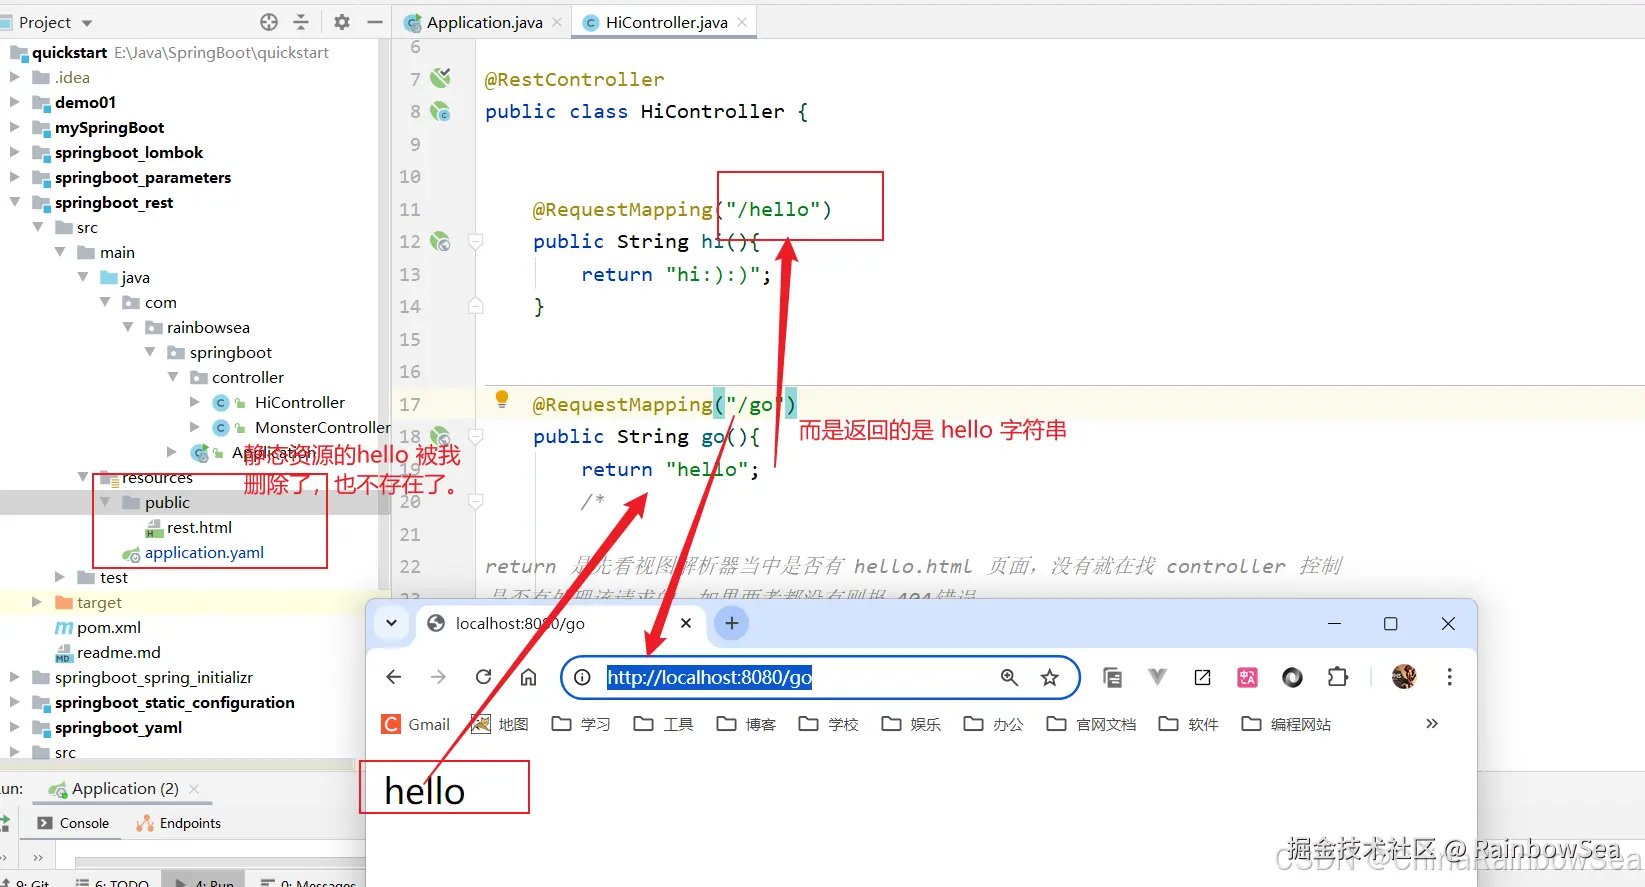The image size is (1645, 887).
Task: Open the Gmail bookmark
Action: coord(416,724)
